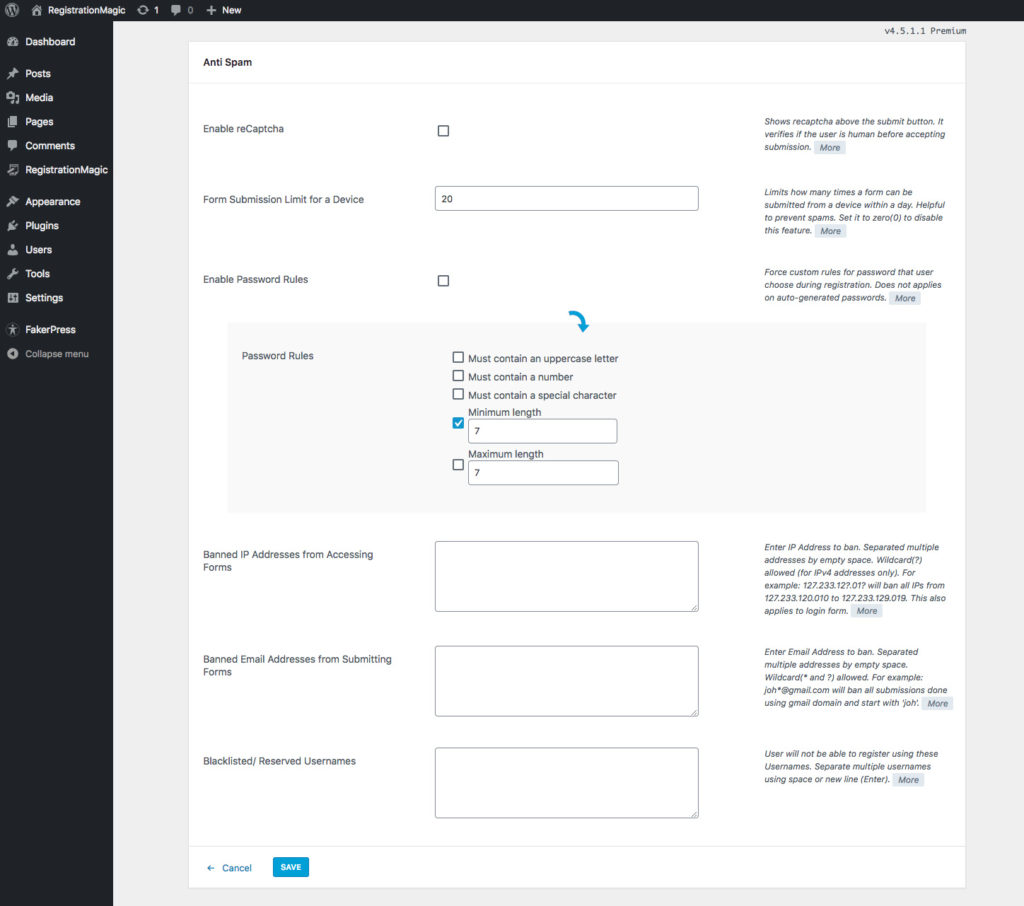Viewport: 1024px width, 906px height.
Task: Toggle the Enable Password Rules checkbox
Action: click(443, 281)
